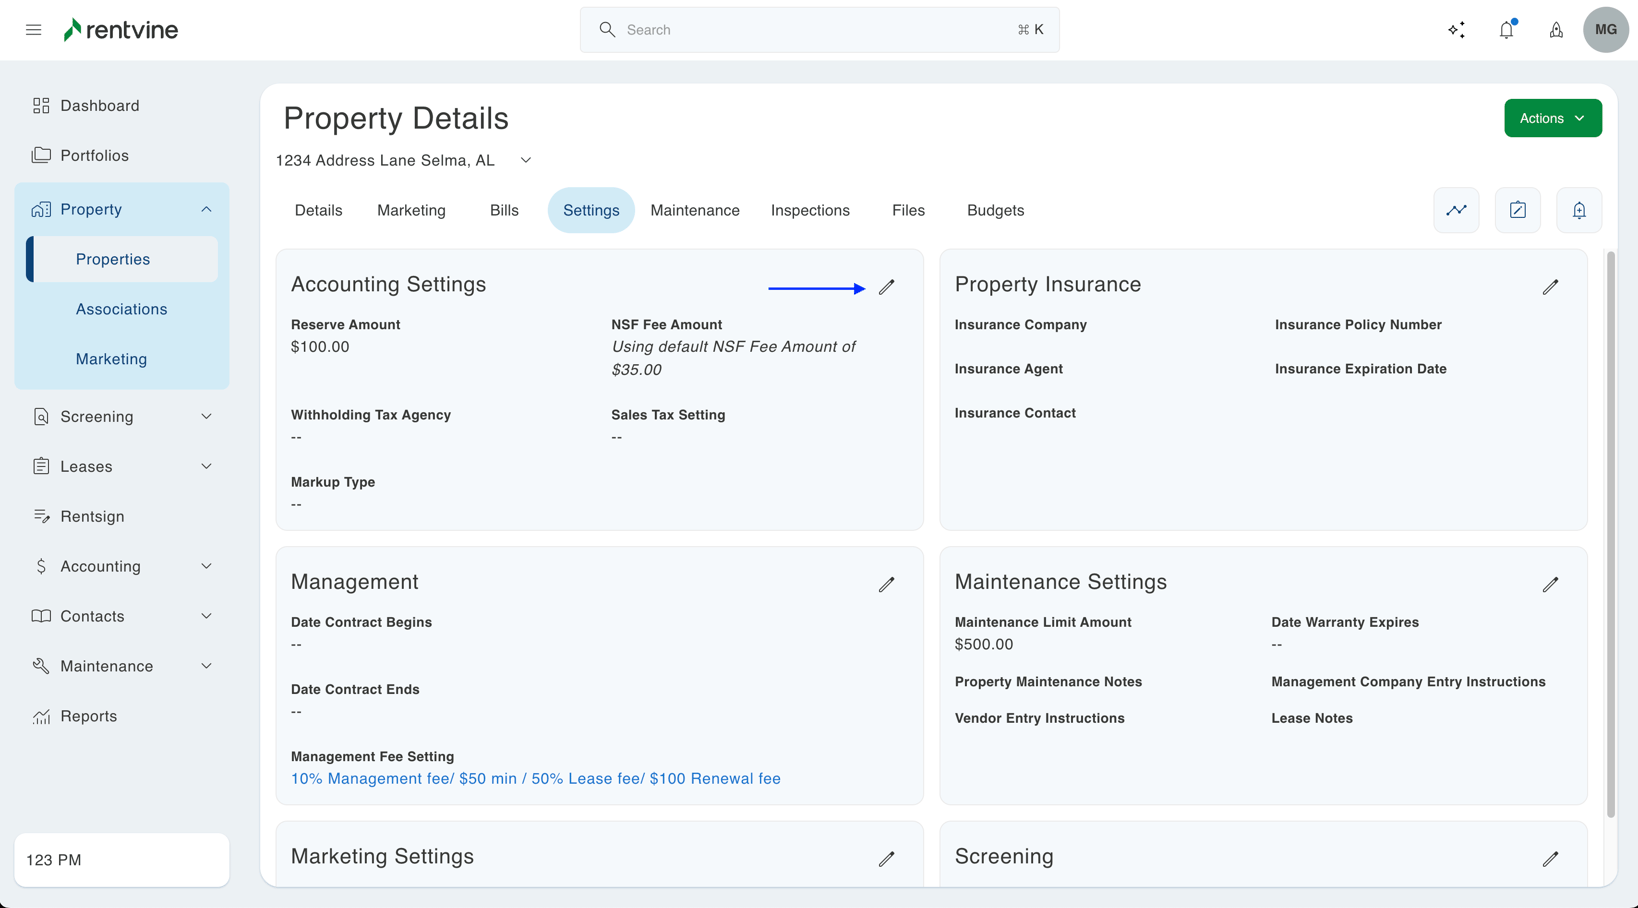Switch to the Files tab
The height and width of the screenshot is (908, 1638).
click(908, 210)
